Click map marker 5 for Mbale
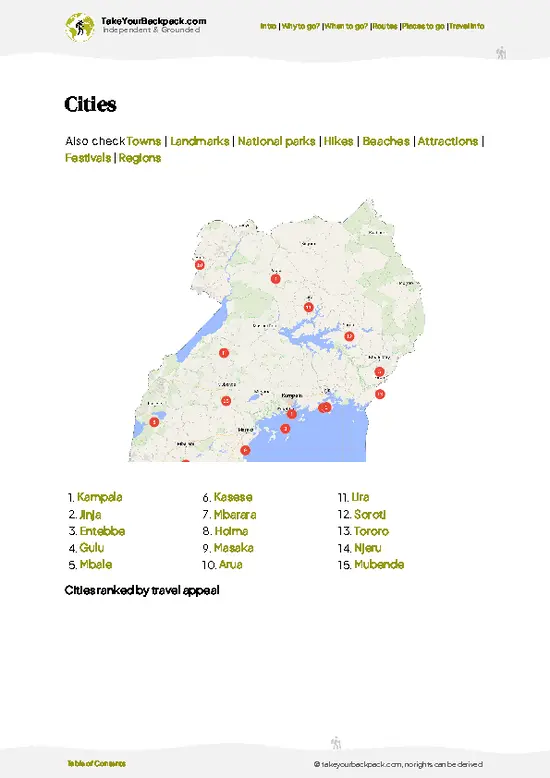 coord(379,372)
